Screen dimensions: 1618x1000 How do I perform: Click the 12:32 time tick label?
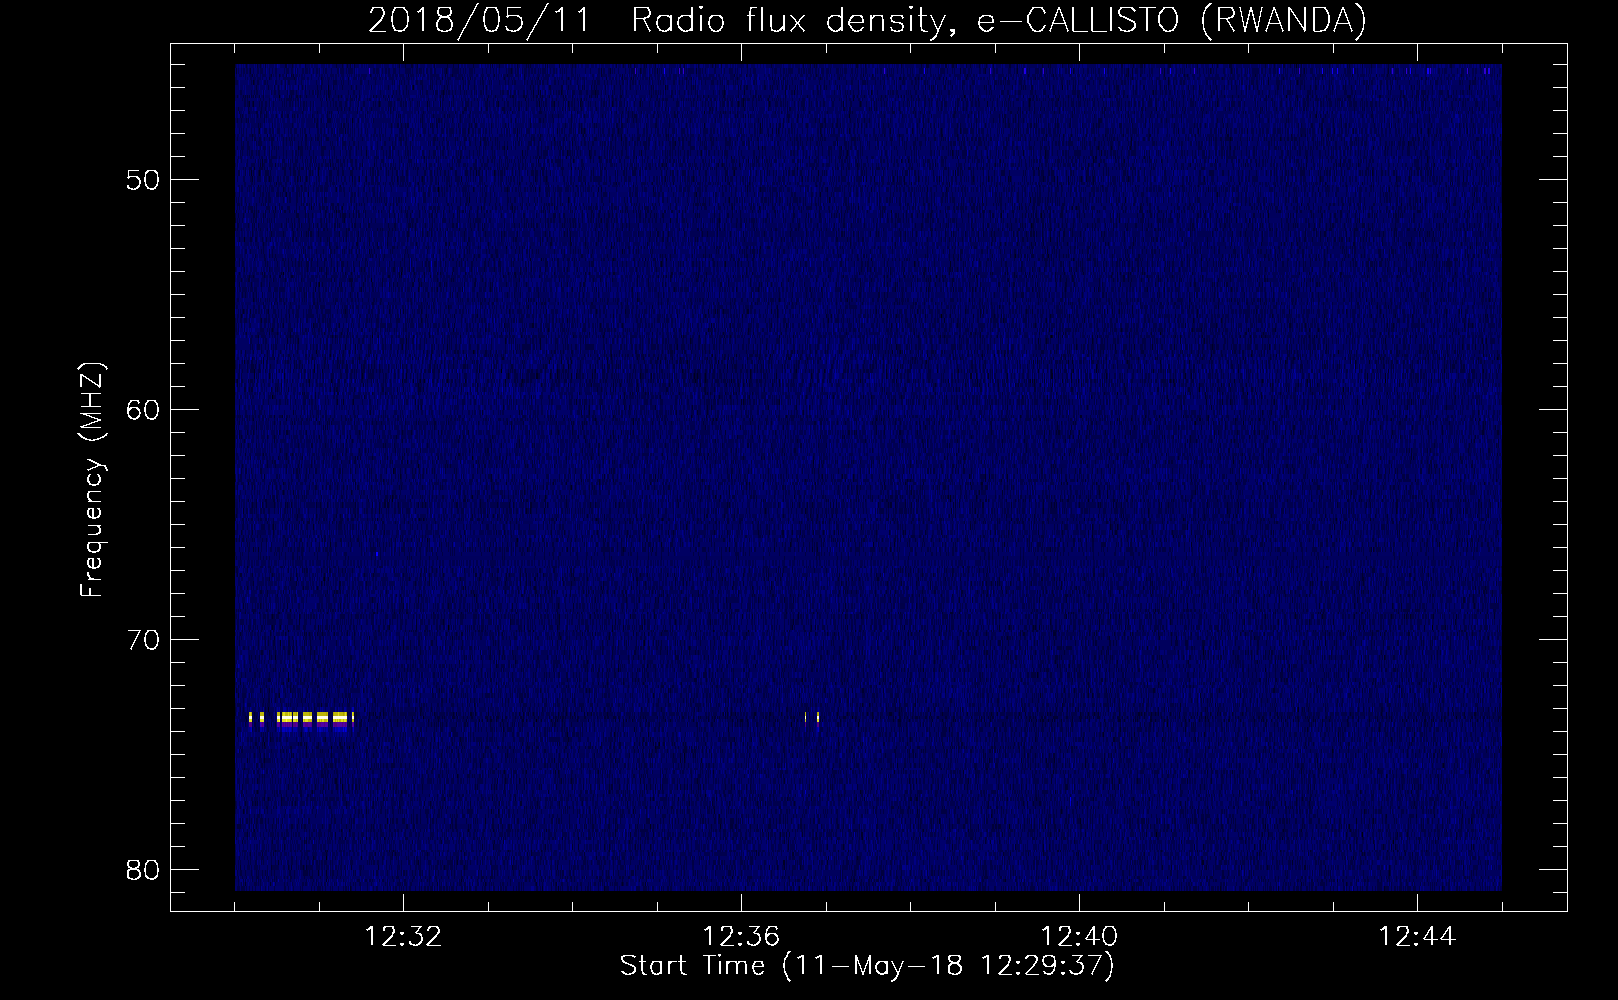tap(403, 937)
